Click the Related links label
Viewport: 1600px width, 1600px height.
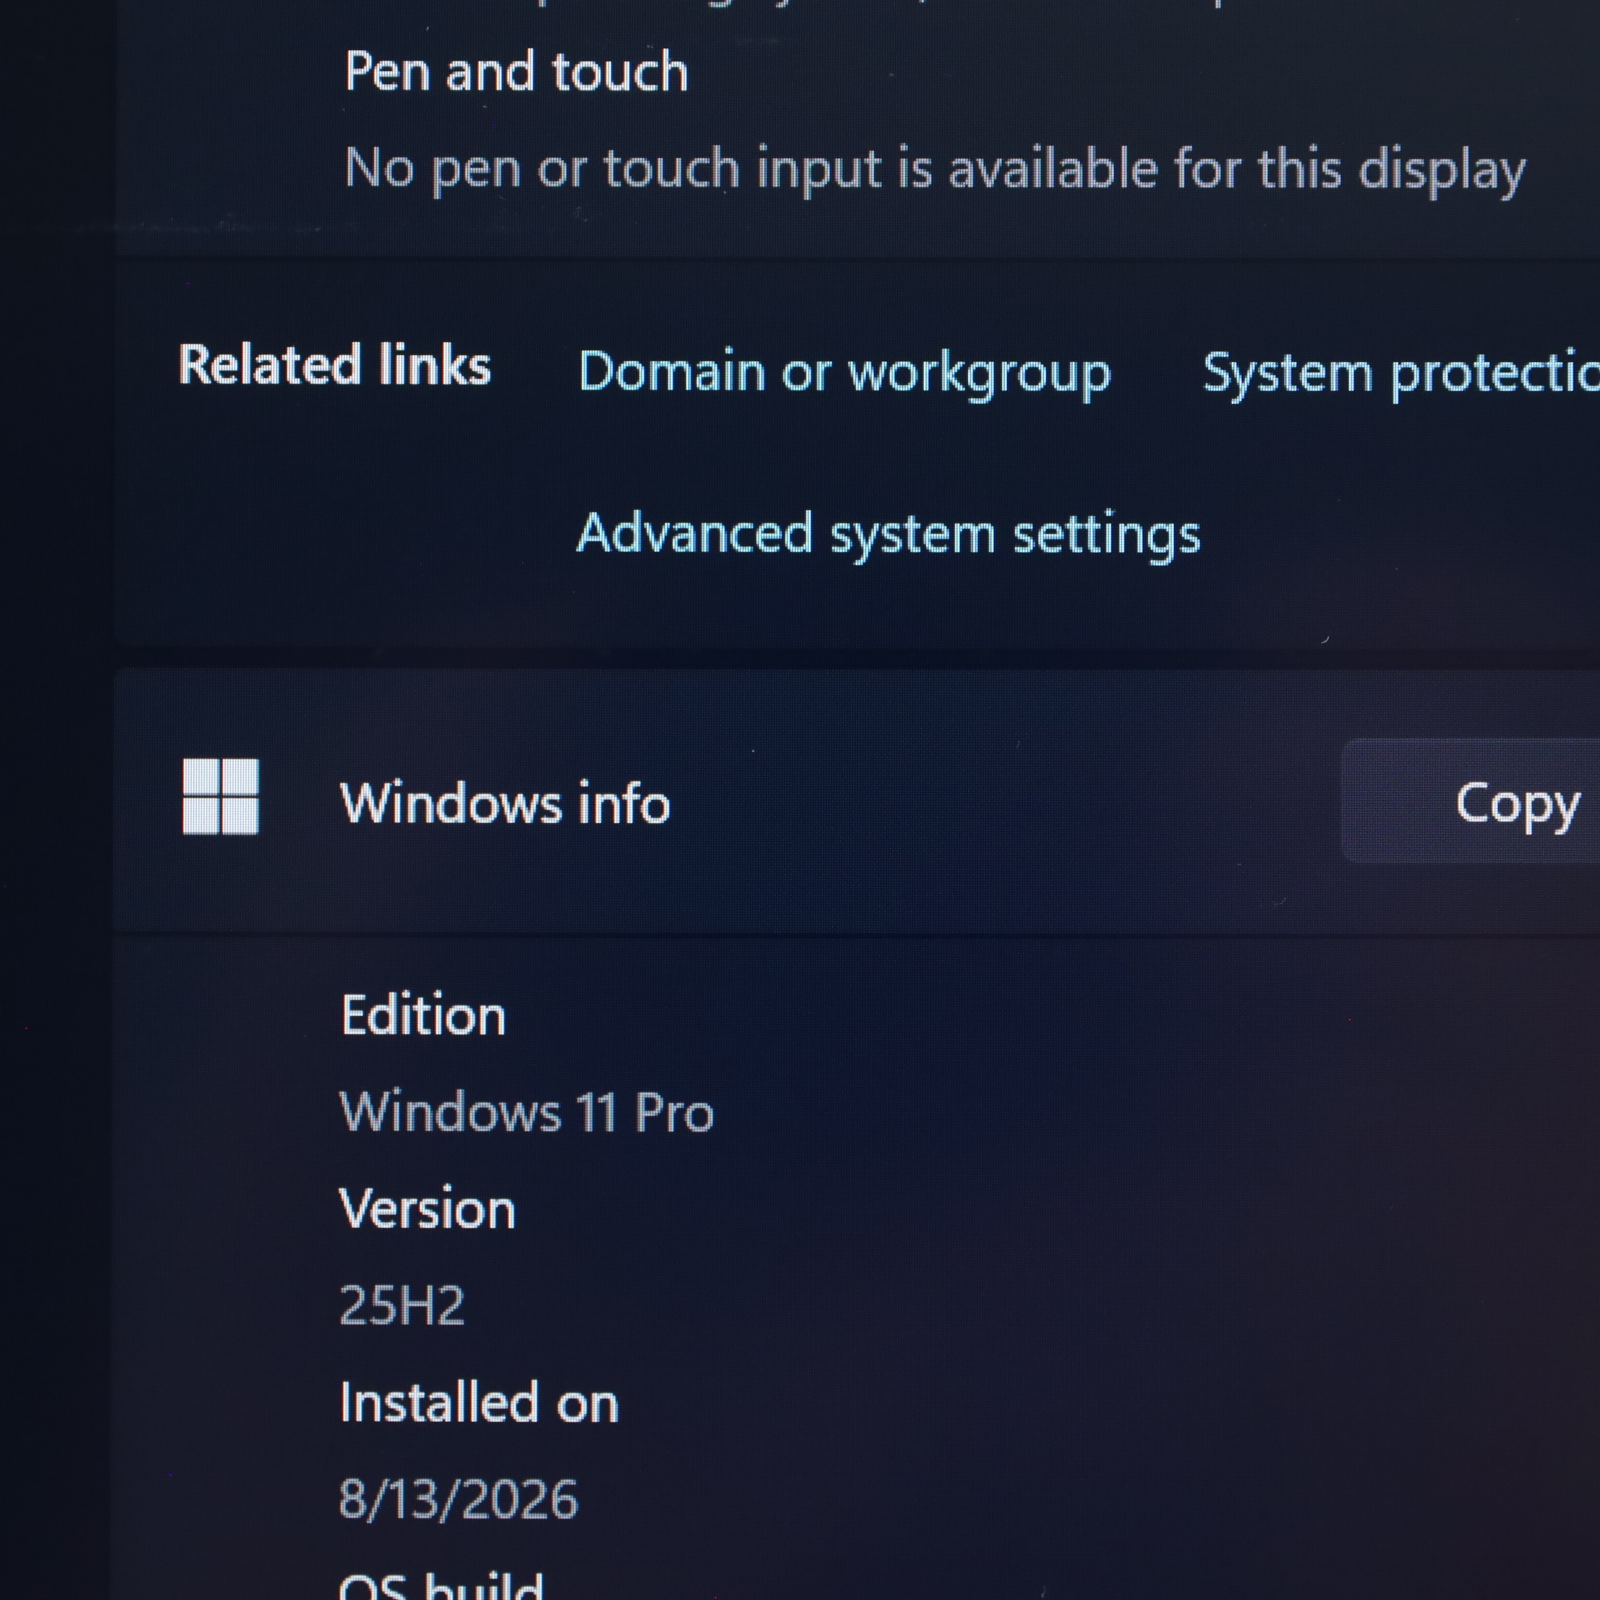tap(335, 365)
